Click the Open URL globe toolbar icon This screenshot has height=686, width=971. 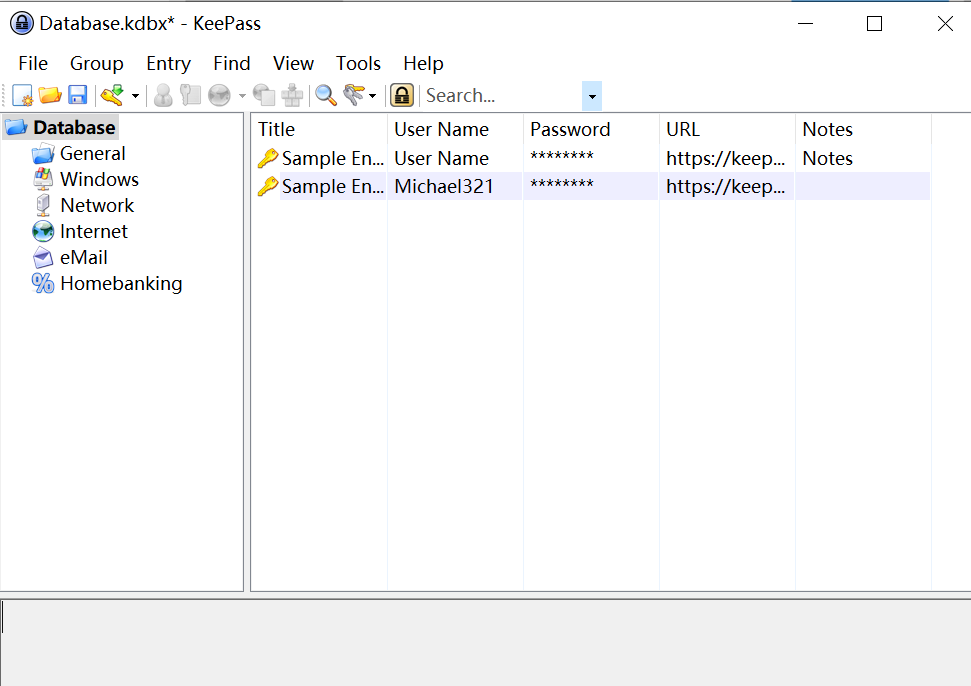pos(219,95)
